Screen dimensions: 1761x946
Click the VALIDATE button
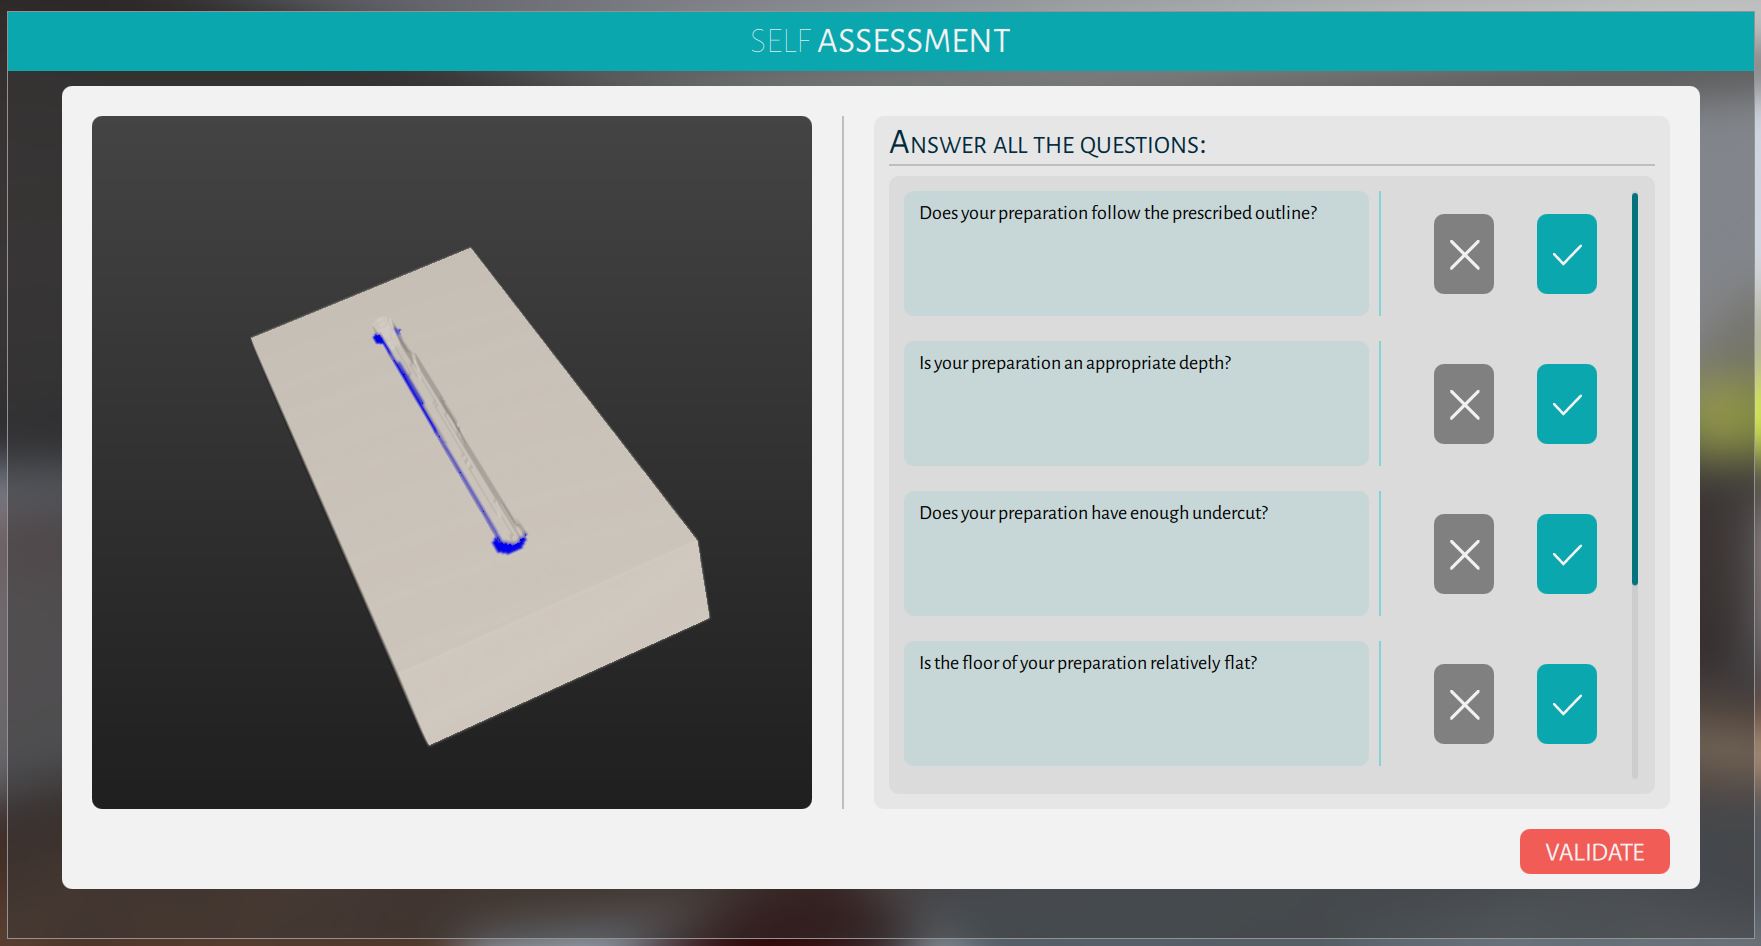coord(1595,852)
